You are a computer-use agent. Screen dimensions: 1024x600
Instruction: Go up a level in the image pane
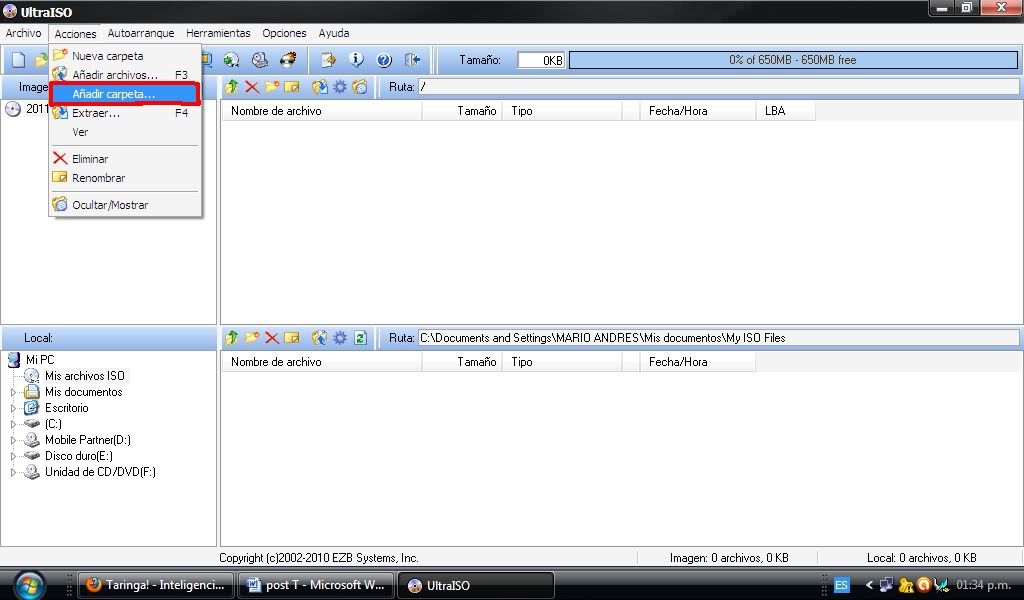click(231, 87)
